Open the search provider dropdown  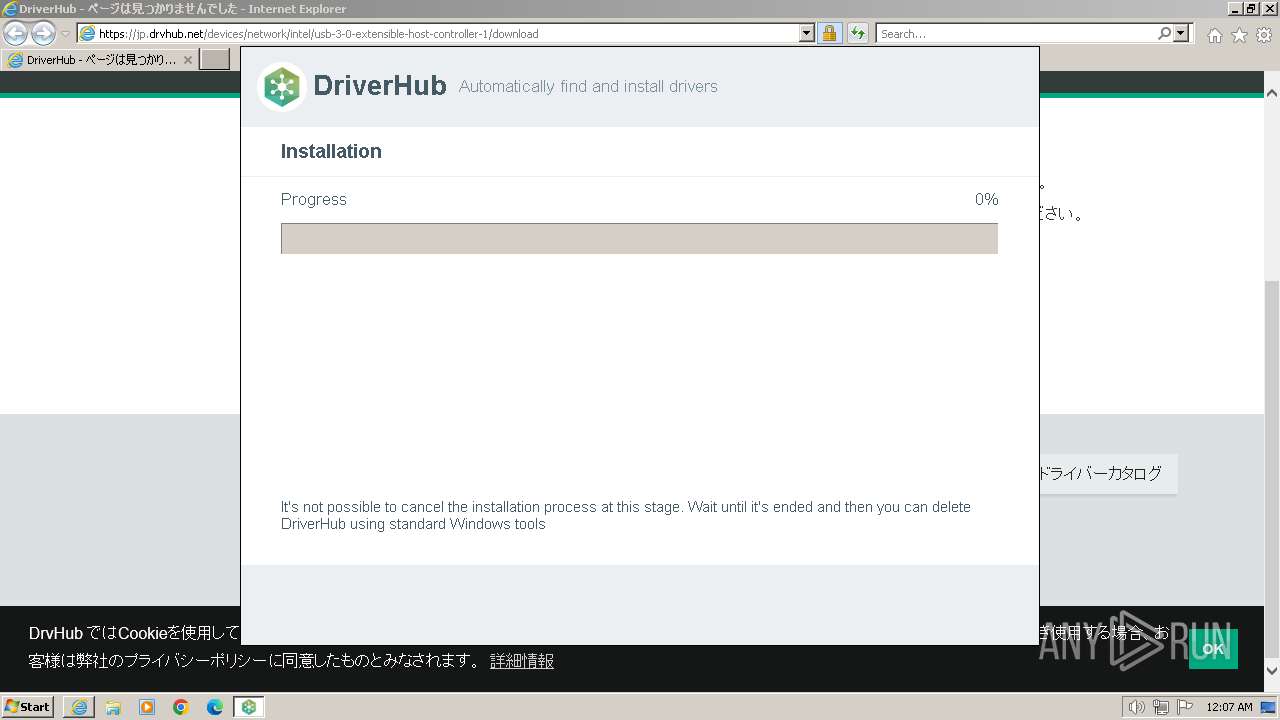click(x=1182, y=33)
